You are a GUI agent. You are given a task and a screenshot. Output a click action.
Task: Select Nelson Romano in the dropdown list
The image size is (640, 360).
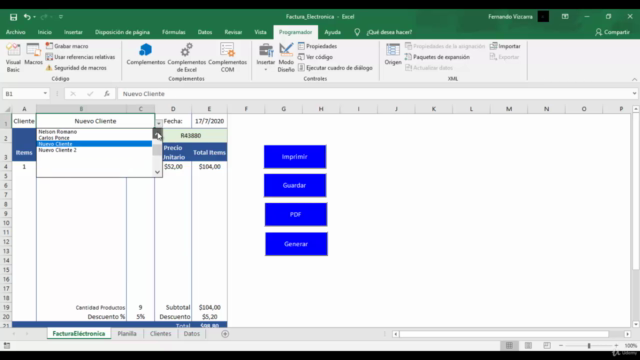tap(94, 132)
